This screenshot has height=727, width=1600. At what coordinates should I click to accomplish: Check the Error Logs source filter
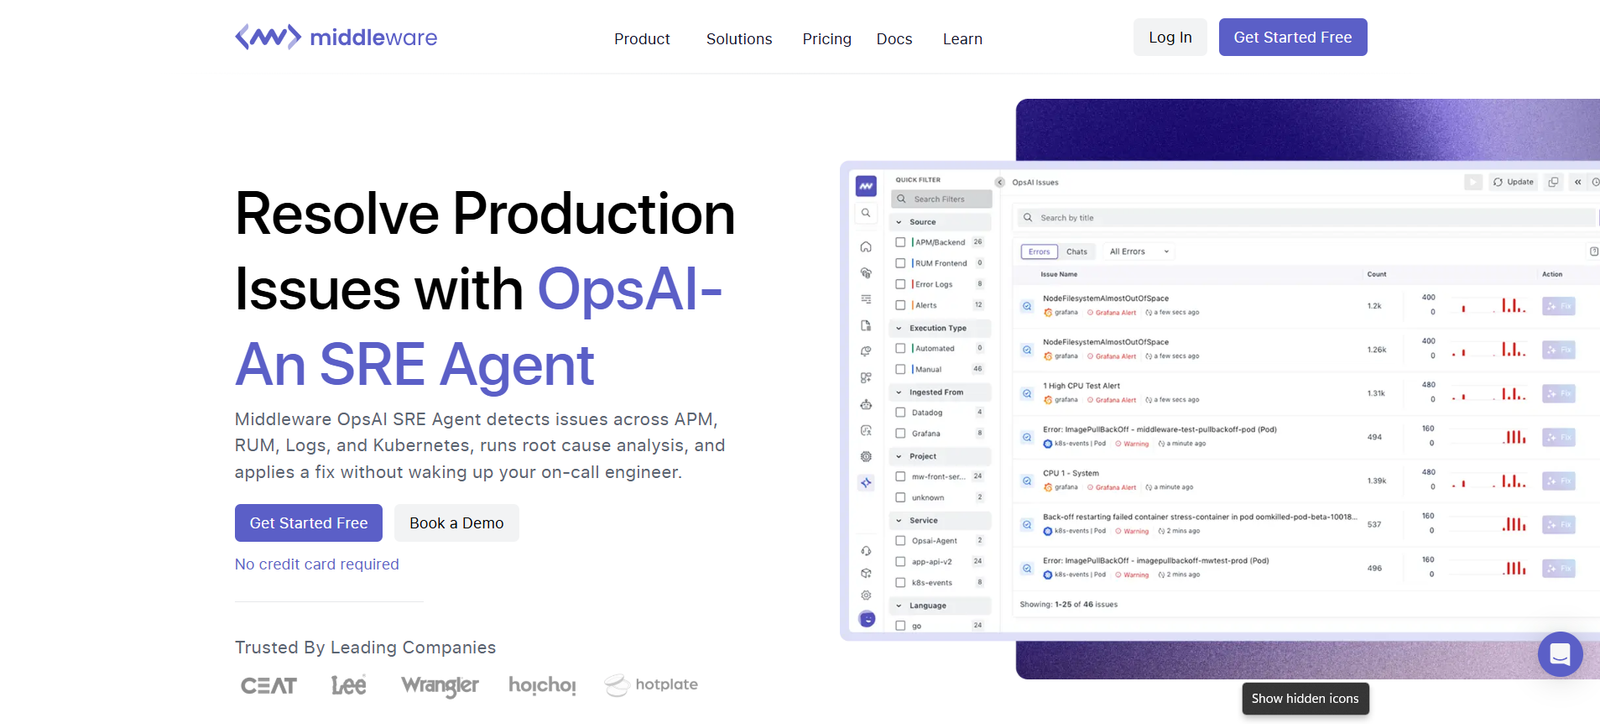point(900,284)
